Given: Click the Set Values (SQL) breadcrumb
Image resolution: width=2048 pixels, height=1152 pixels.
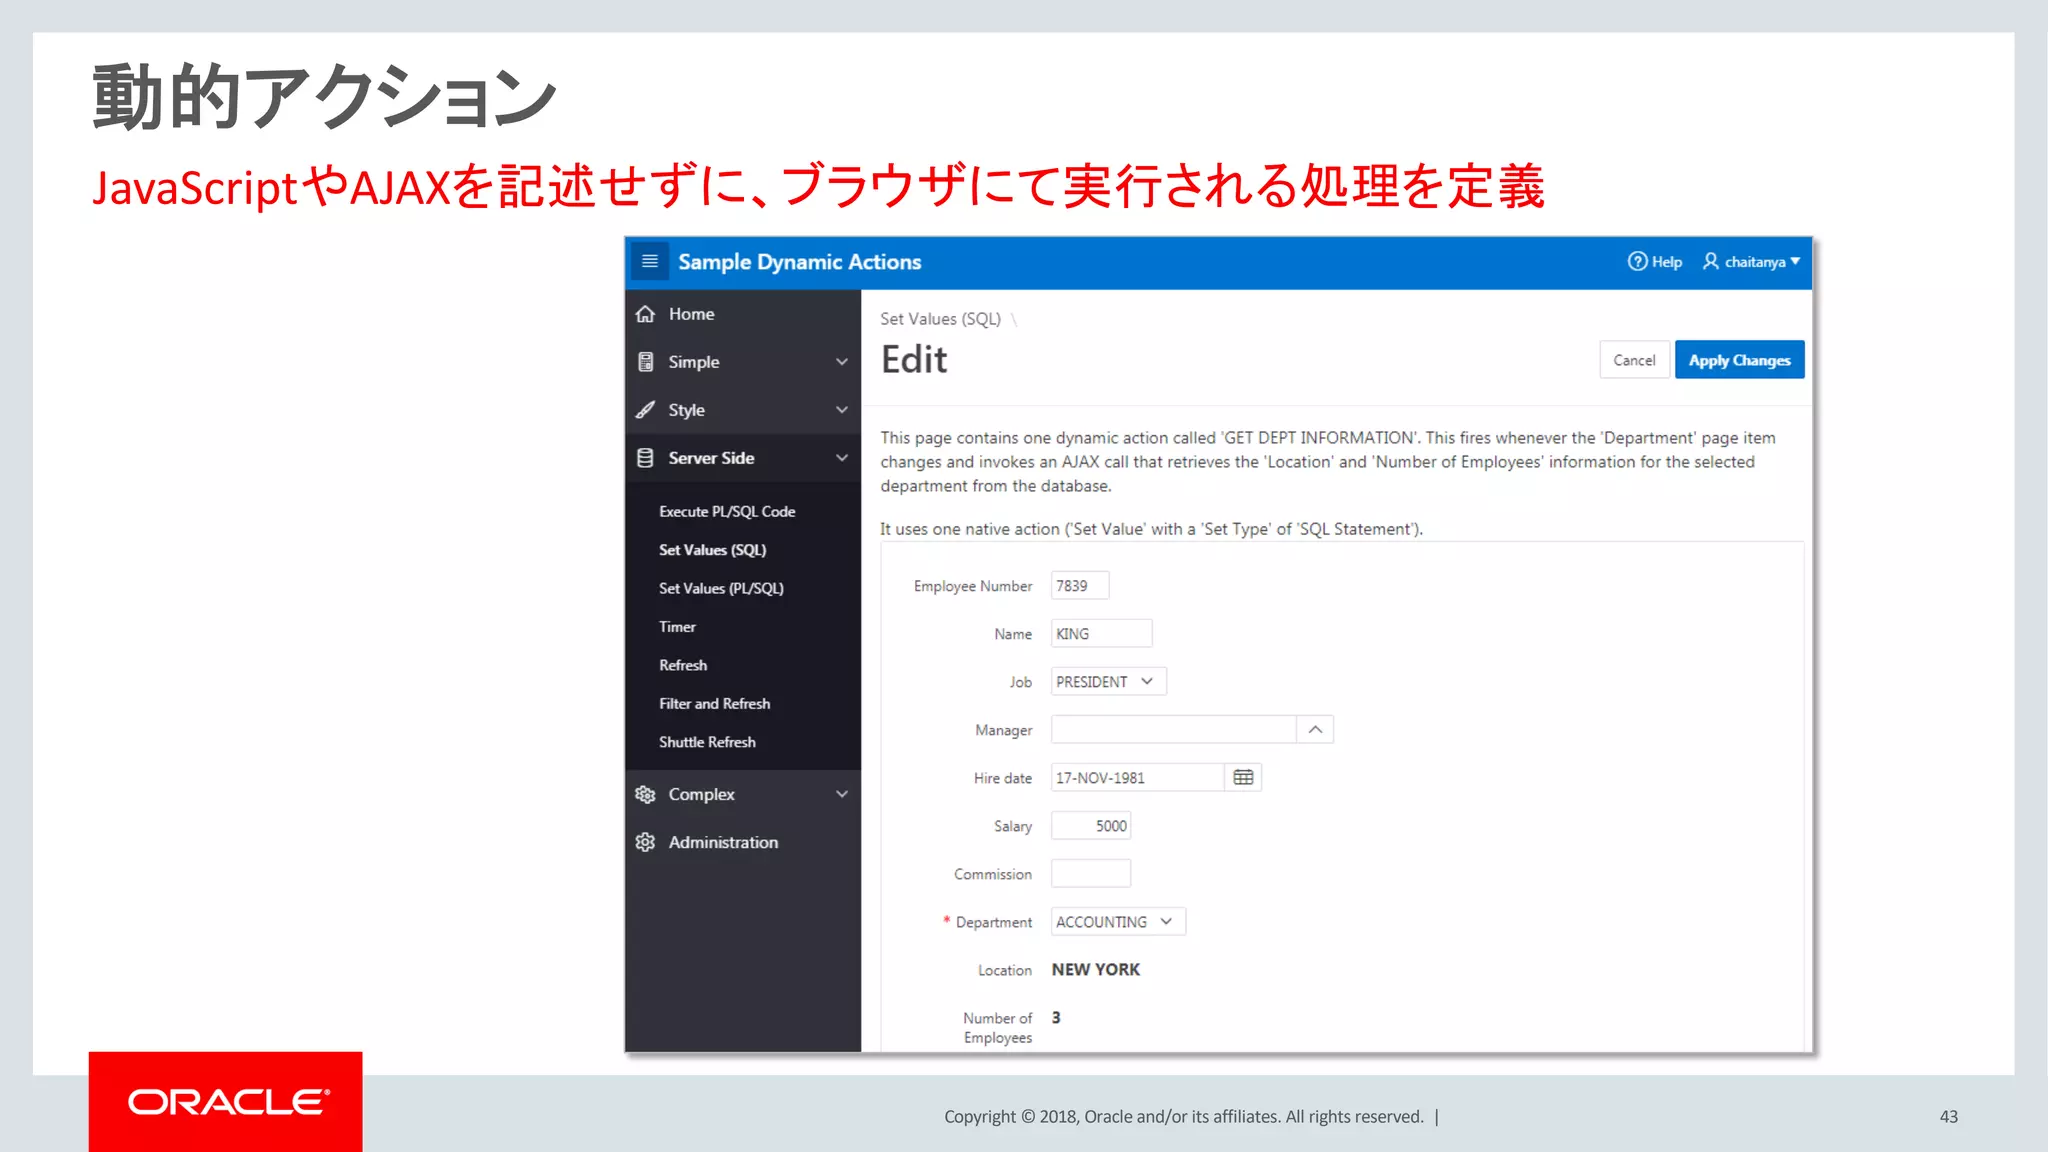Looking at the screenshot, I should tap(940, 319).
